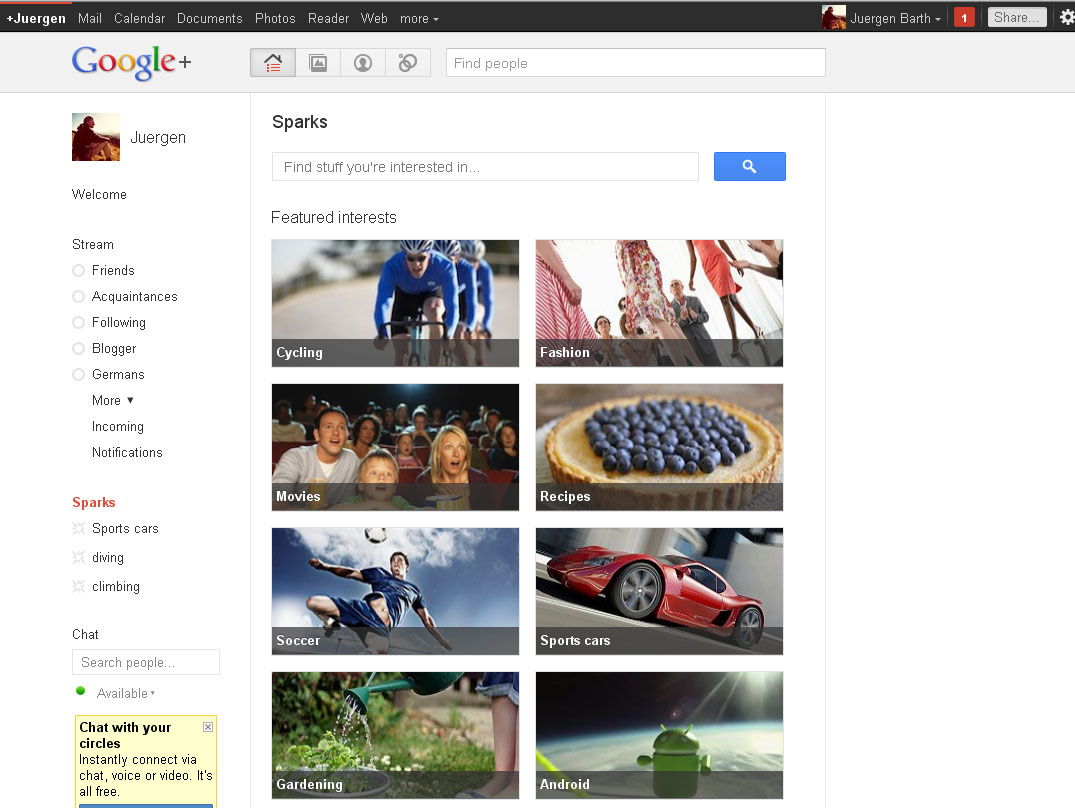Click the Juergen profile name
Image resolution: width=1075 pixels, height=808 pixels.
(x=158, y=138)
